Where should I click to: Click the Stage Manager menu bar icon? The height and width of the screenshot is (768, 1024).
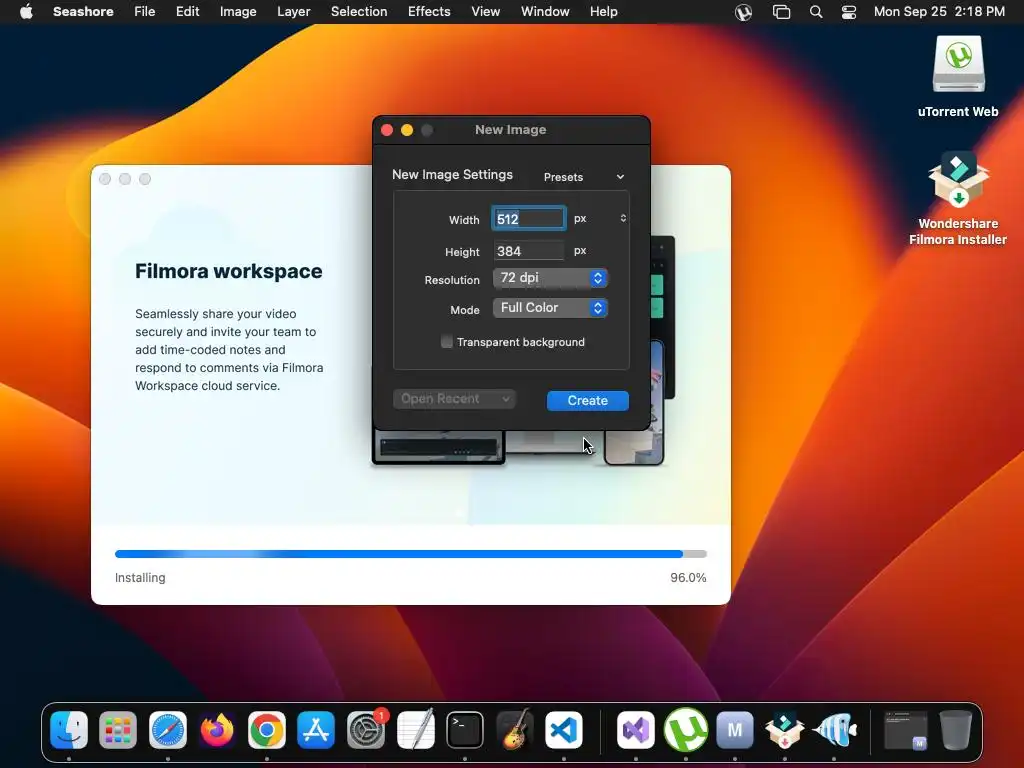click(x=781, y=12)
